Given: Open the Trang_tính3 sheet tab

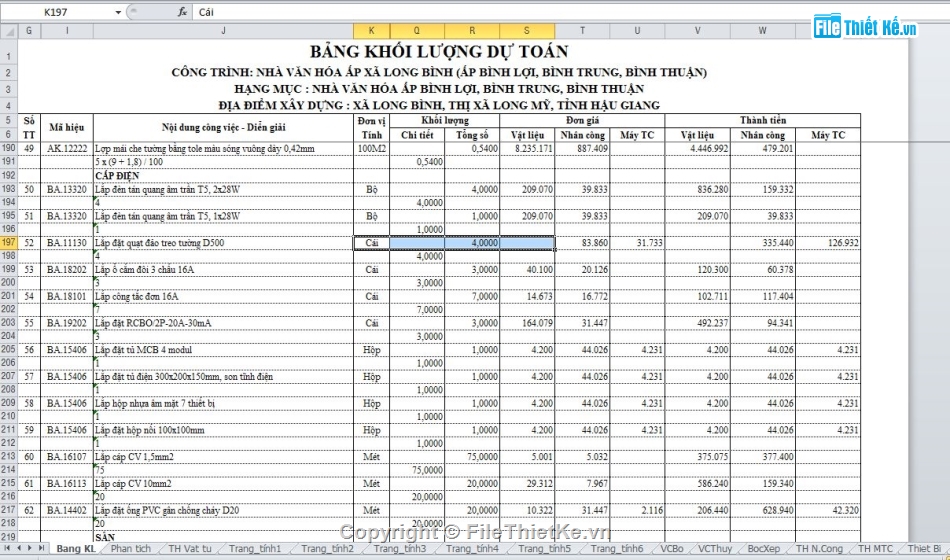Looking at the screenshot, I should [399, 548].
